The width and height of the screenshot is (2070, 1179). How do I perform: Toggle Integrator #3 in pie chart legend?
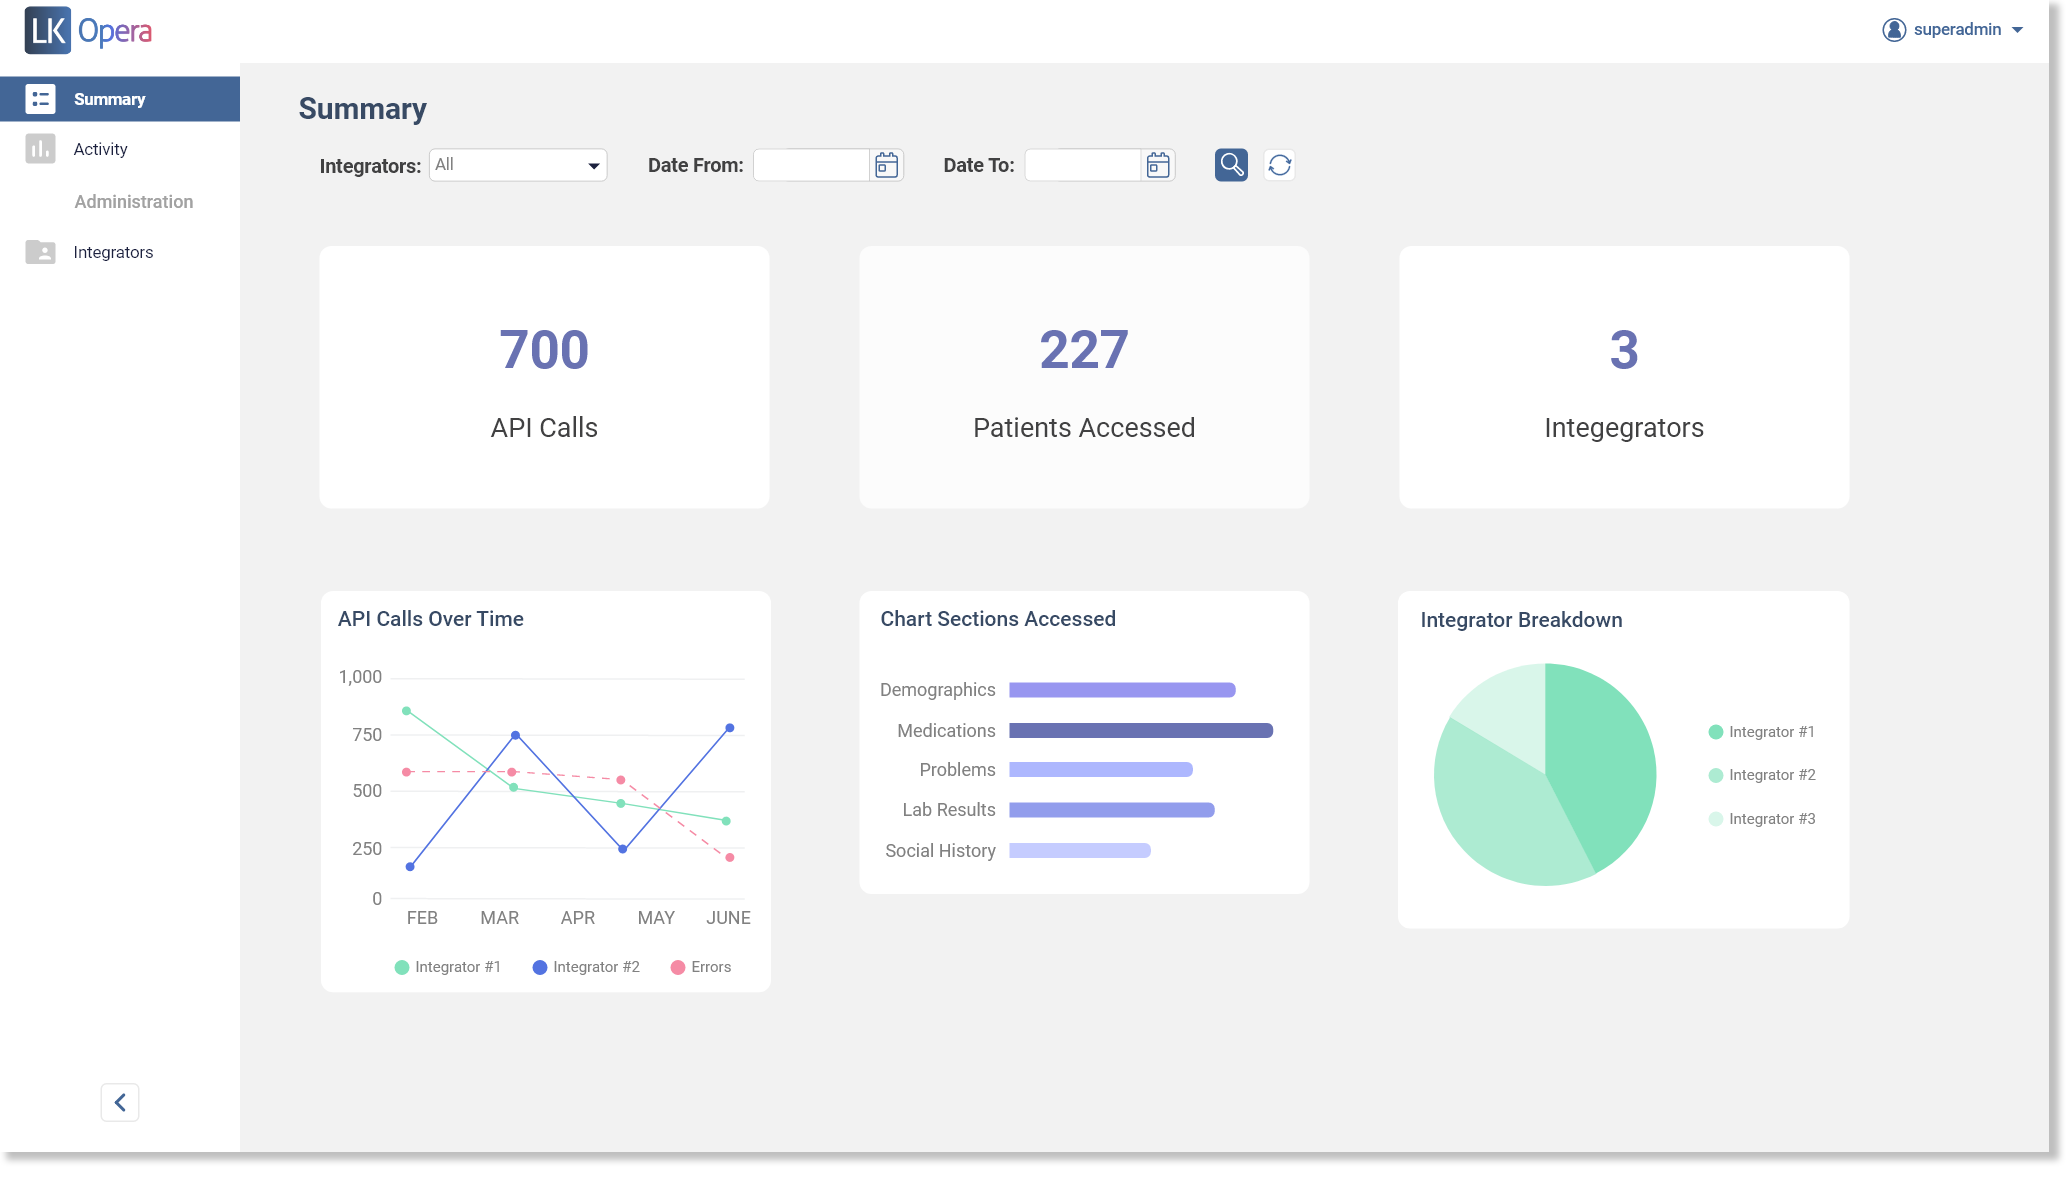pos(1762,819)
